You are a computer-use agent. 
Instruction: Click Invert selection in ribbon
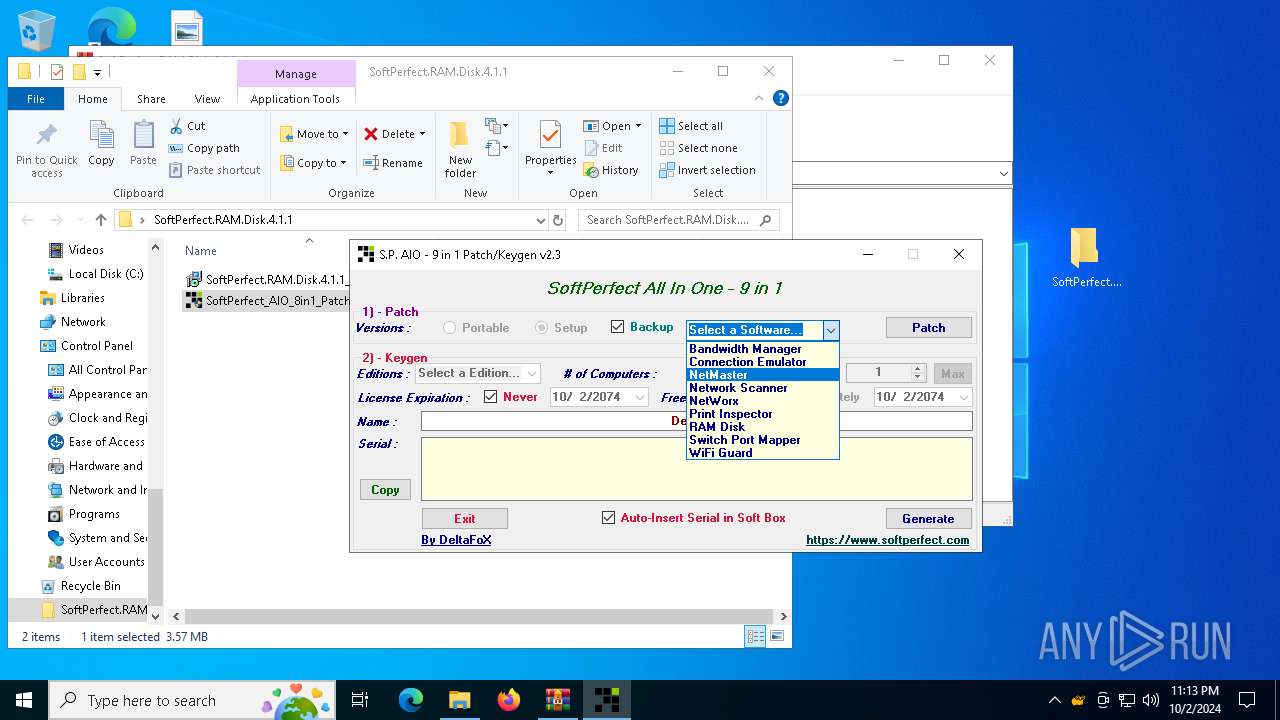(707, 170)
